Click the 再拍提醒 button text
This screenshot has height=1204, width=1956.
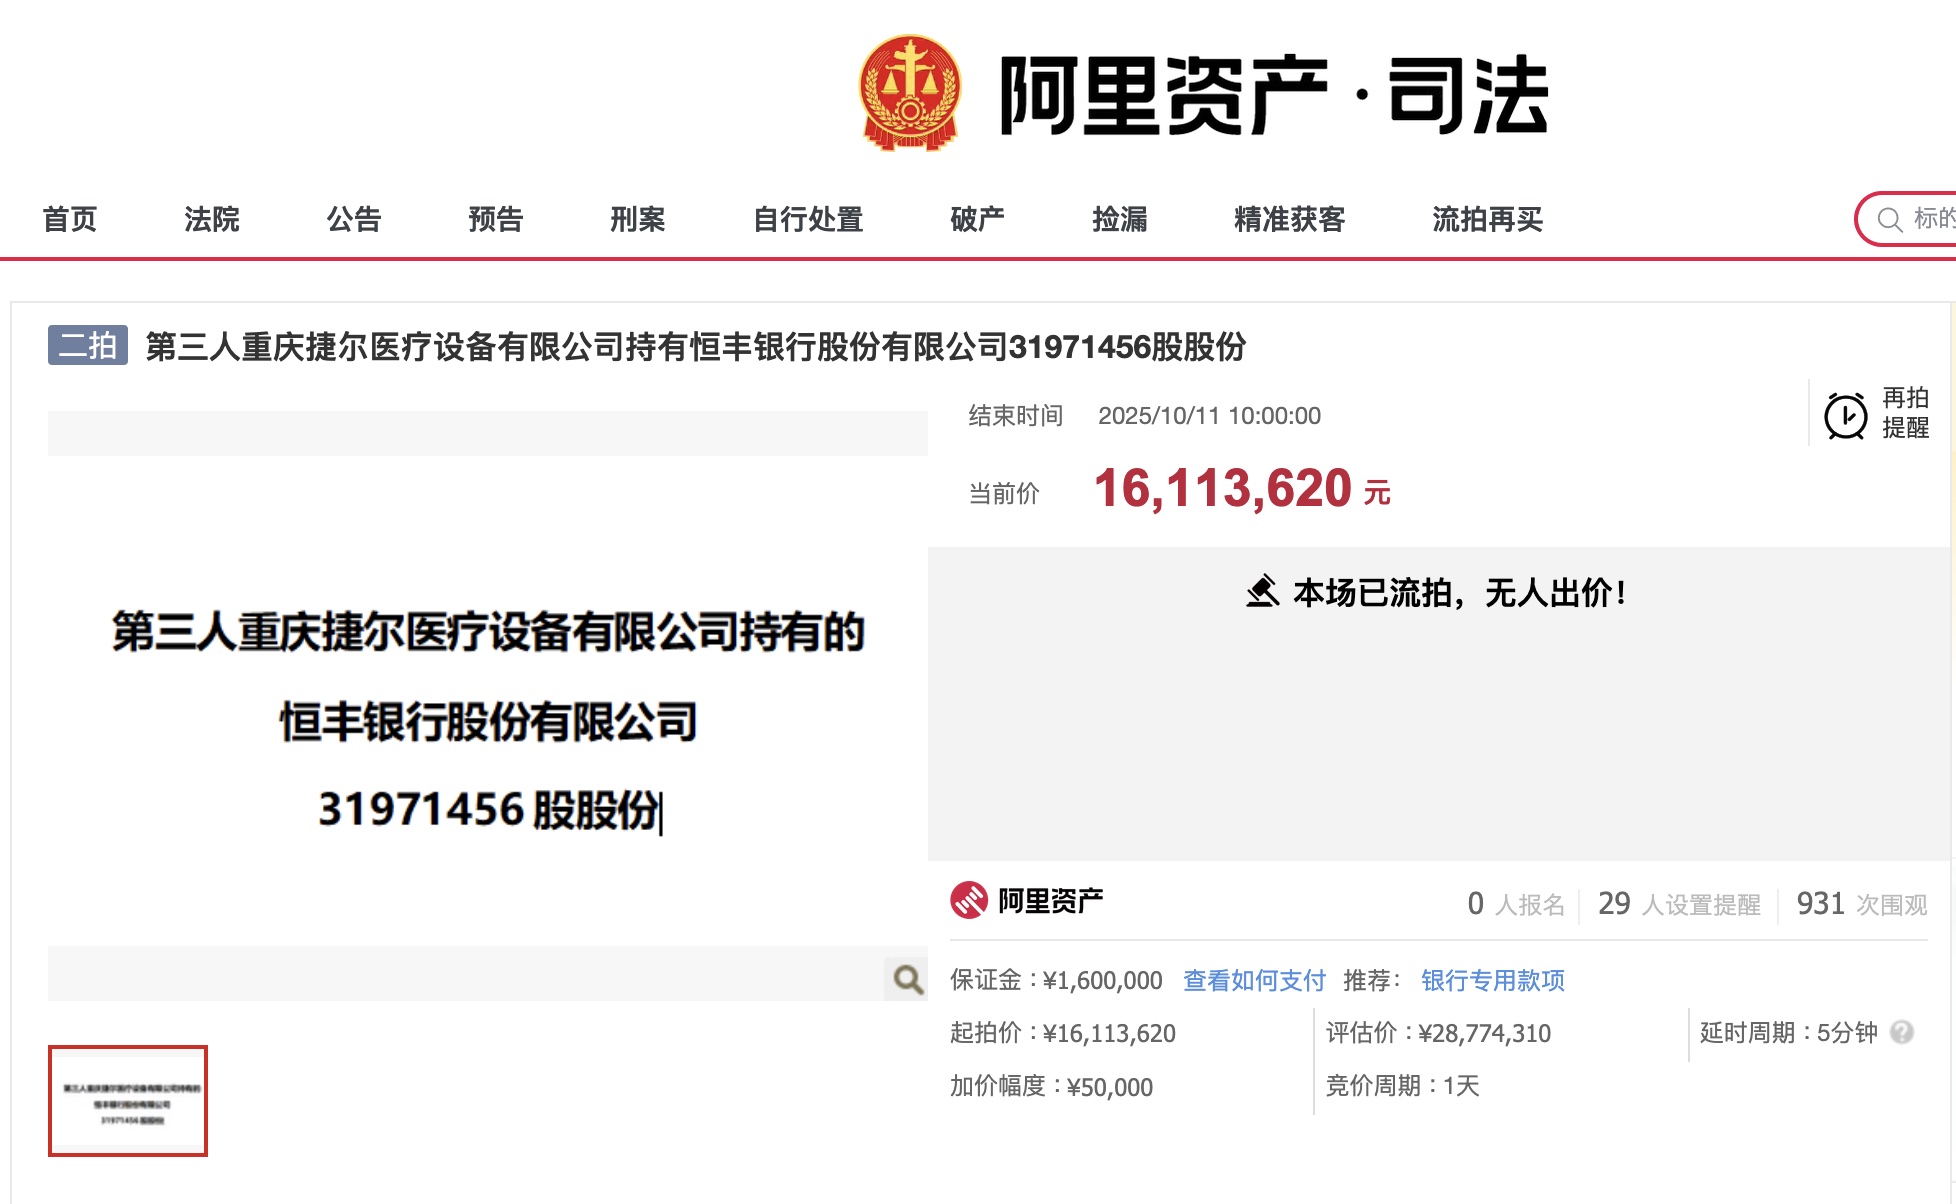coord(1904,412)
